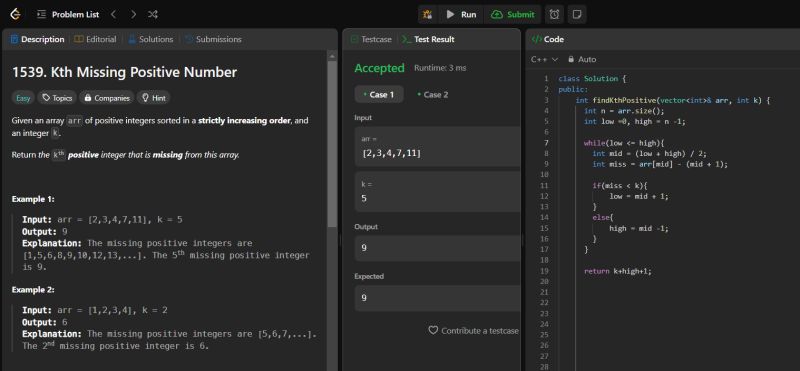This screenshot has height=371, width=800.
Task: Submit the solution
Action: (x=512, y=14)
